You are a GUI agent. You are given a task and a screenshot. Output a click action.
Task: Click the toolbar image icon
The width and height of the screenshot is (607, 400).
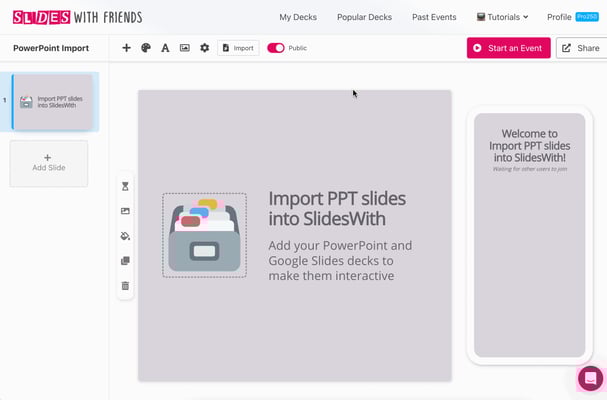185,48
